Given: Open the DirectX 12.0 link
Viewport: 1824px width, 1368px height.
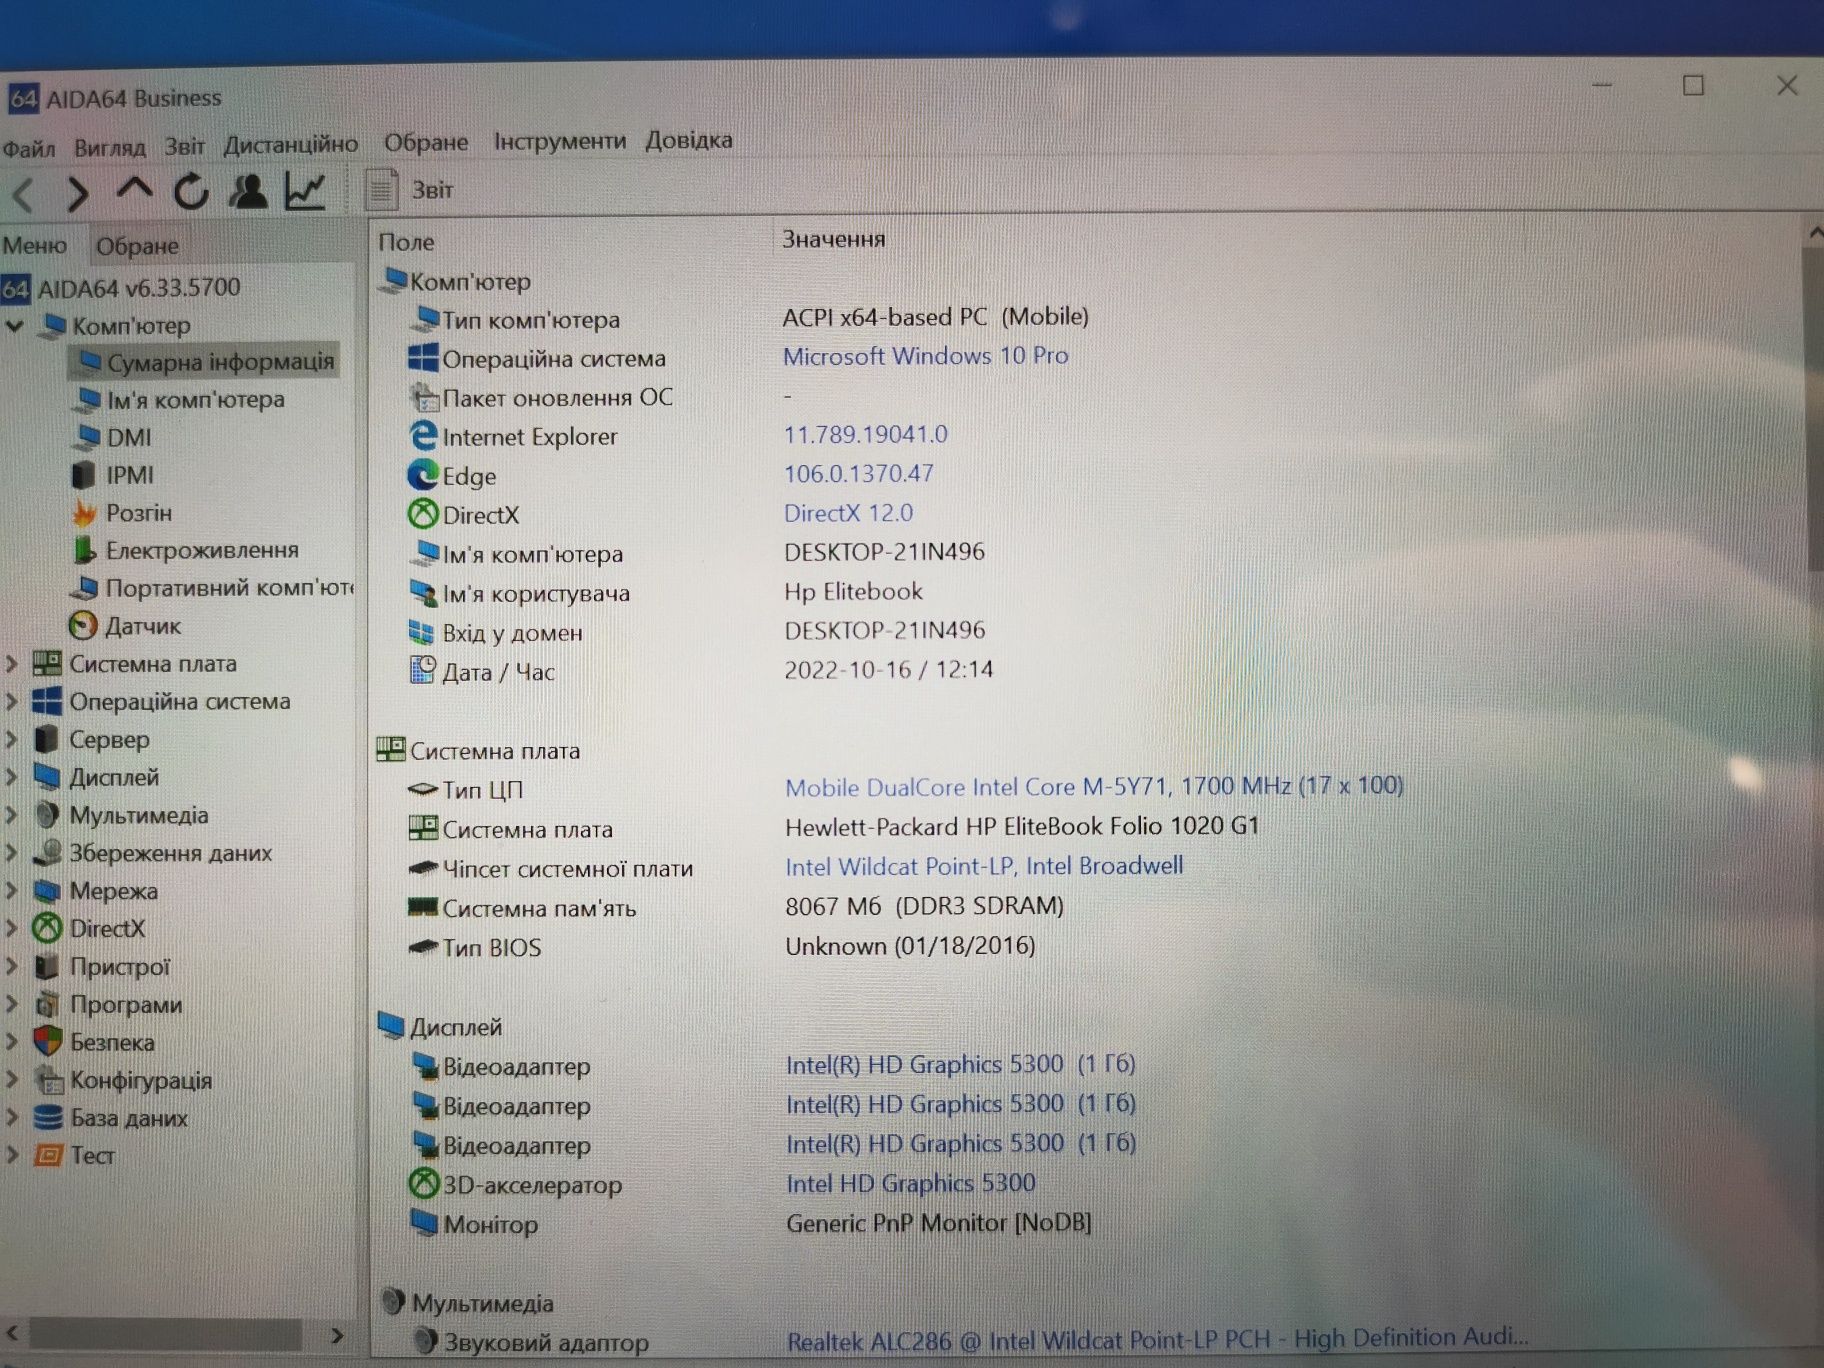Looking at the screenshot, I should [x=848, y=513].
